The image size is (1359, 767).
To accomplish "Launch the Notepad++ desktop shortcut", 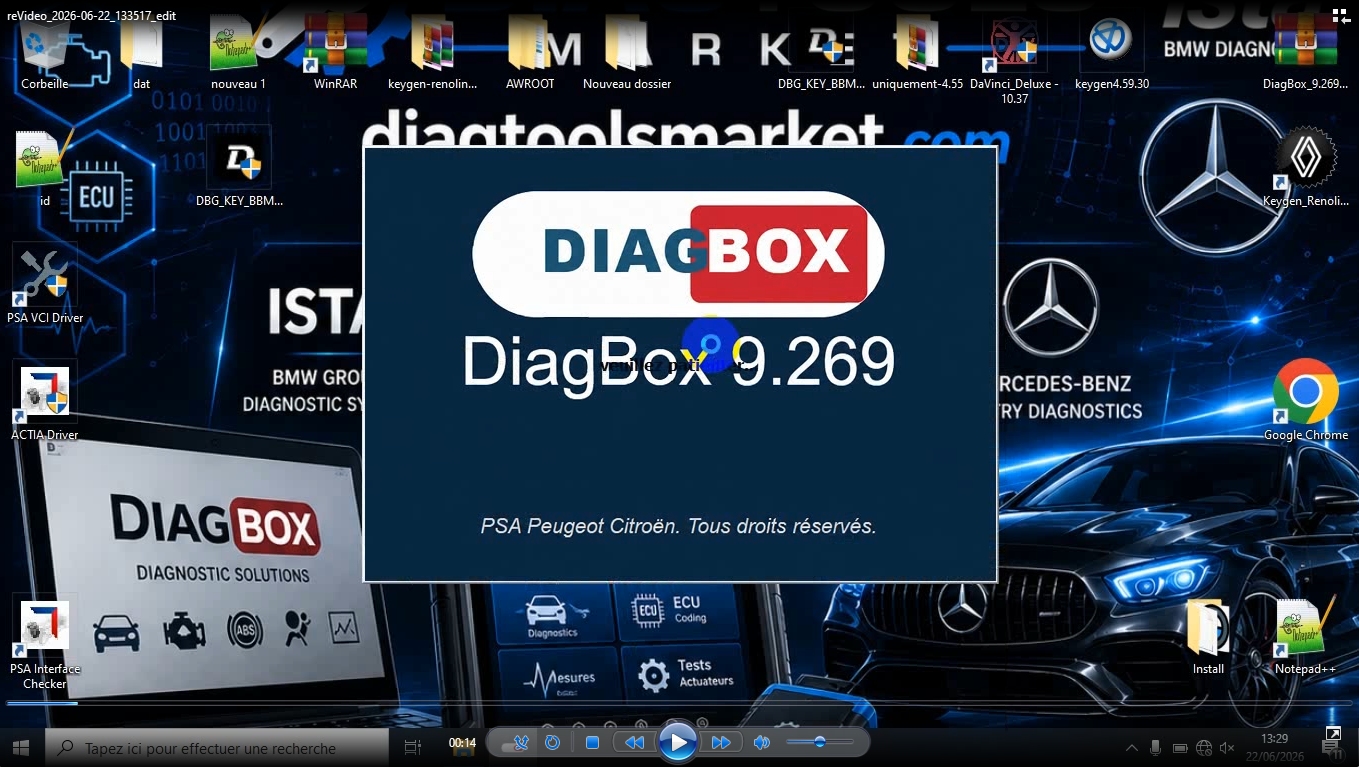I will (x=1305, y=636).
